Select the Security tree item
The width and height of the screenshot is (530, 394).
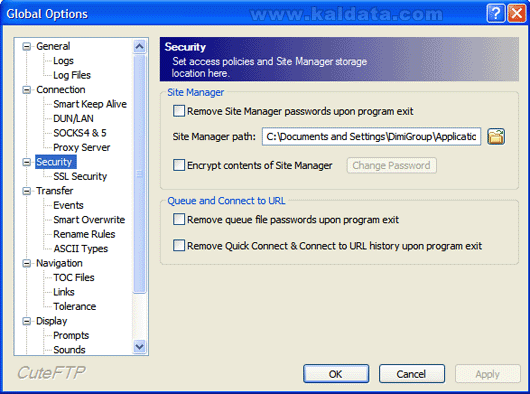(x=56, y=162)
